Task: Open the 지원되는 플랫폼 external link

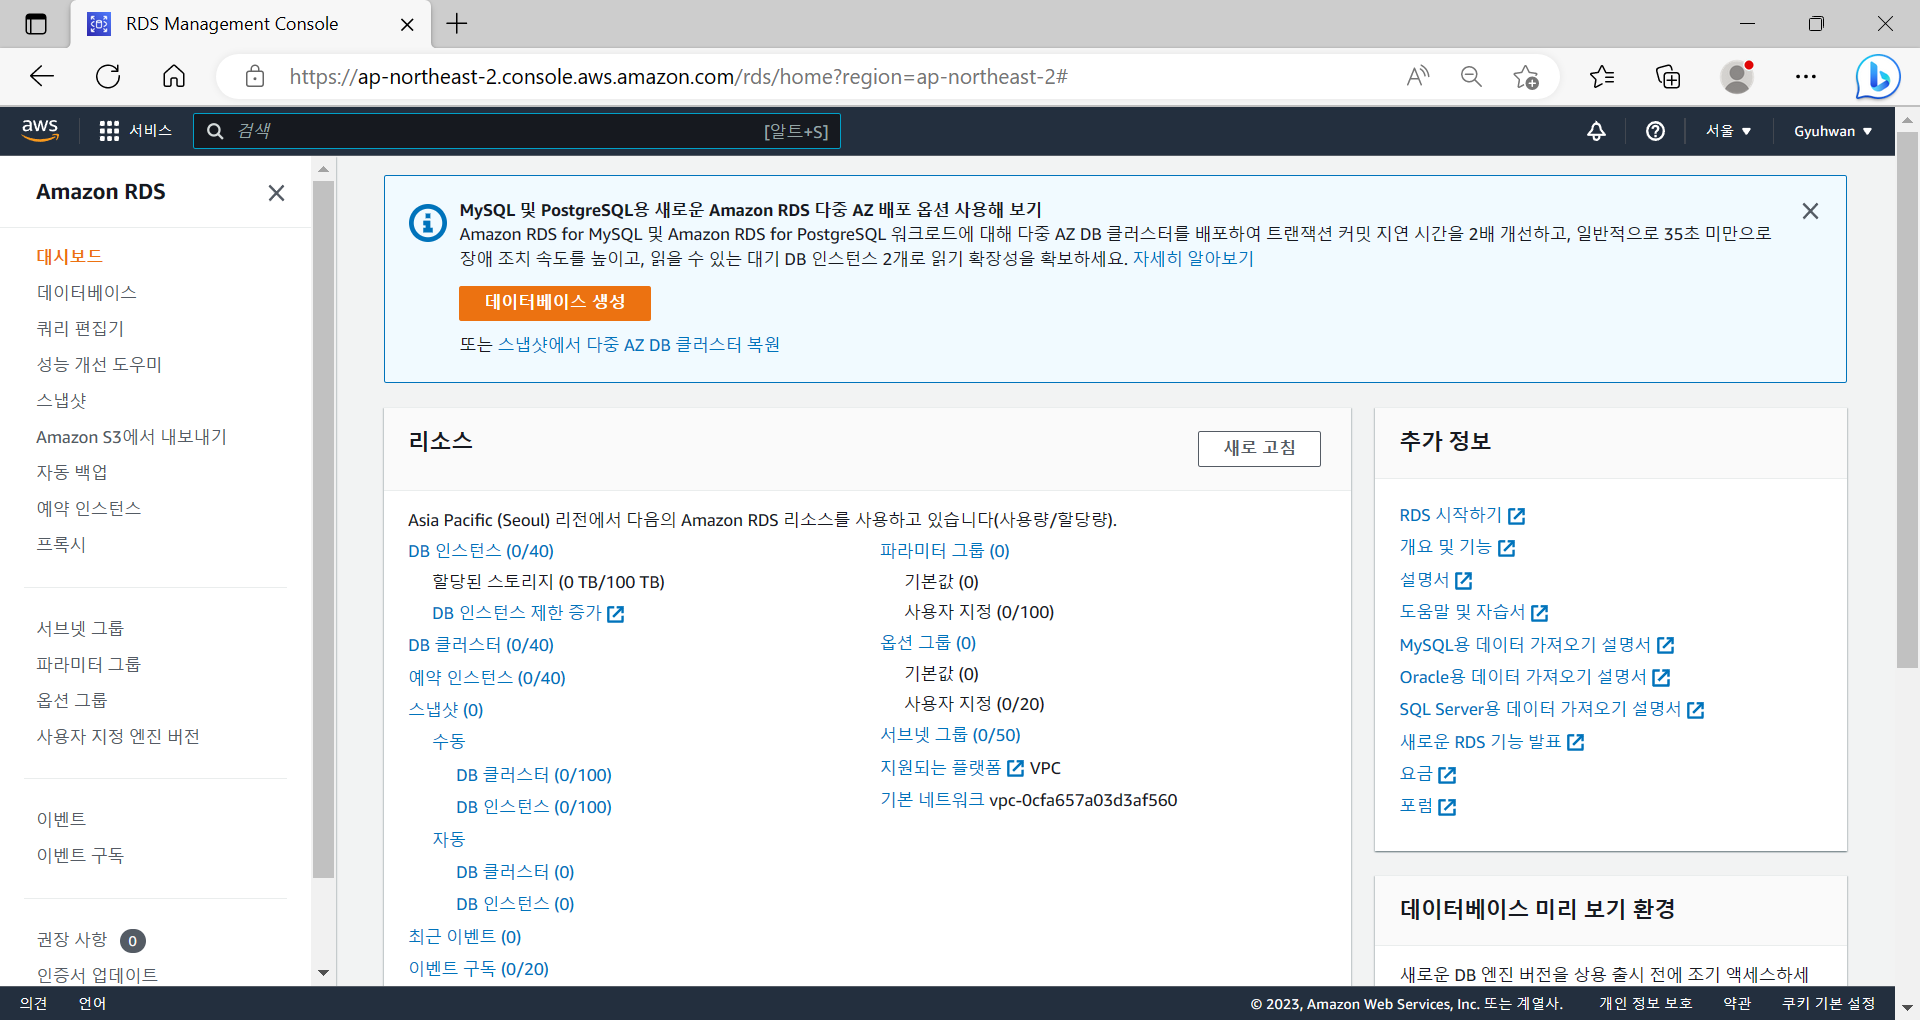Action: point(951,768)
